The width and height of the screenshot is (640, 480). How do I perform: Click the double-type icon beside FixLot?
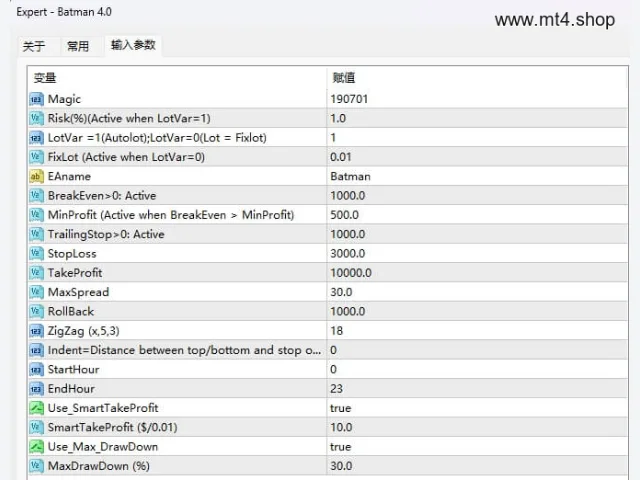(36, 157)
